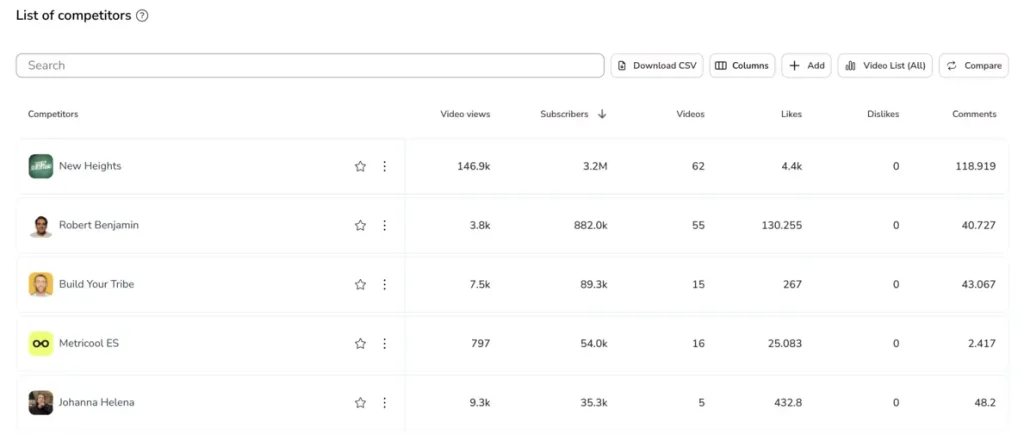
Task: Favorite Build Your Tribe with the star
Action: 360,284
